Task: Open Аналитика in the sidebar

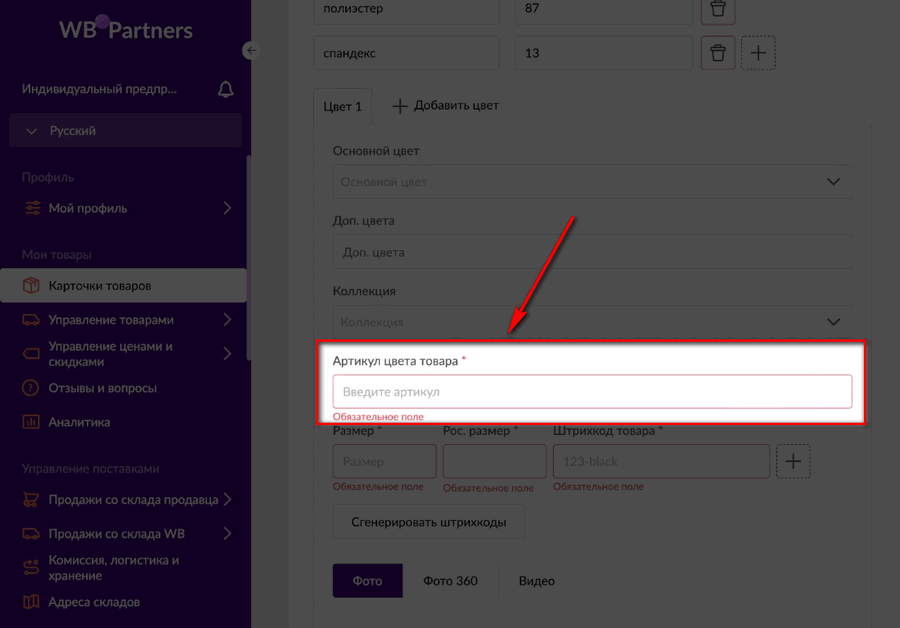Action: [79, 422]
